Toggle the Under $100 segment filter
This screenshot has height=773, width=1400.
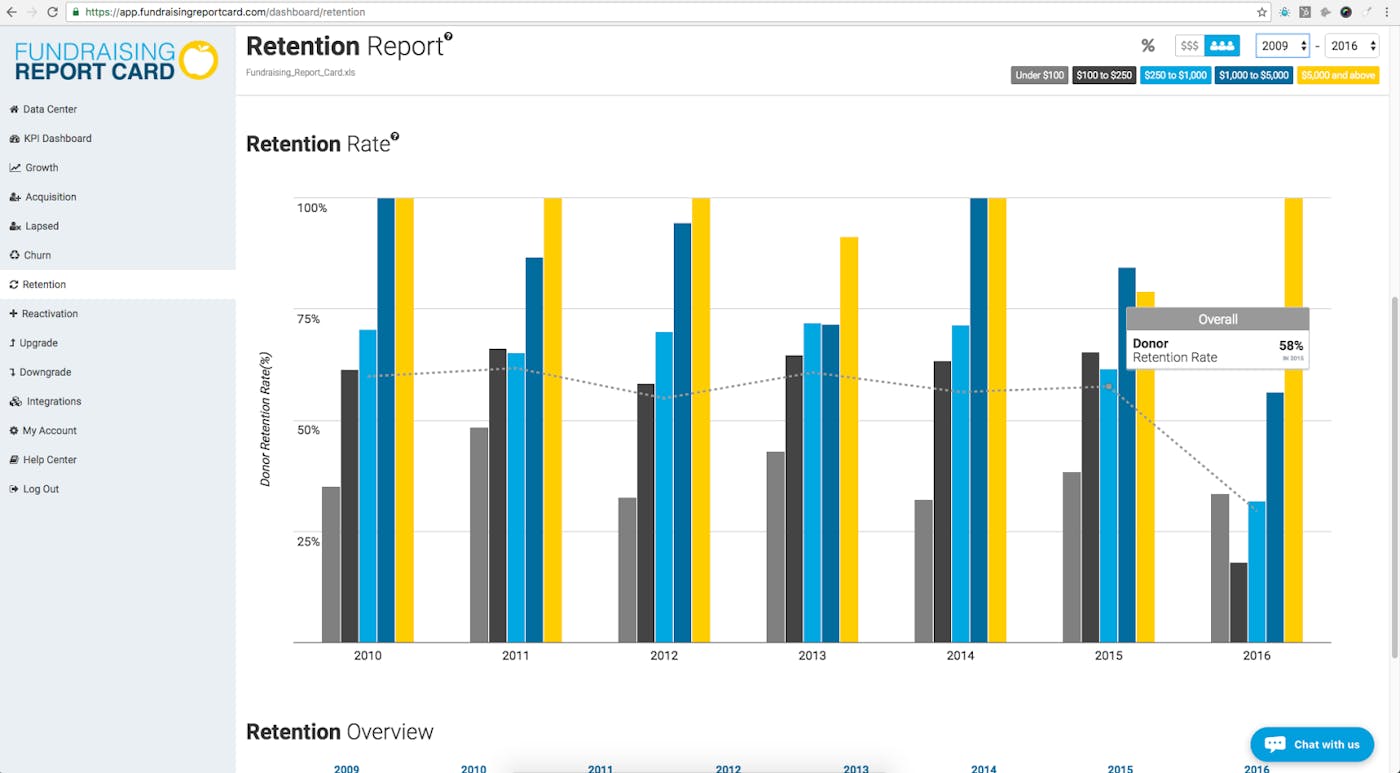pyautogui.click(x=1039, y=75)
